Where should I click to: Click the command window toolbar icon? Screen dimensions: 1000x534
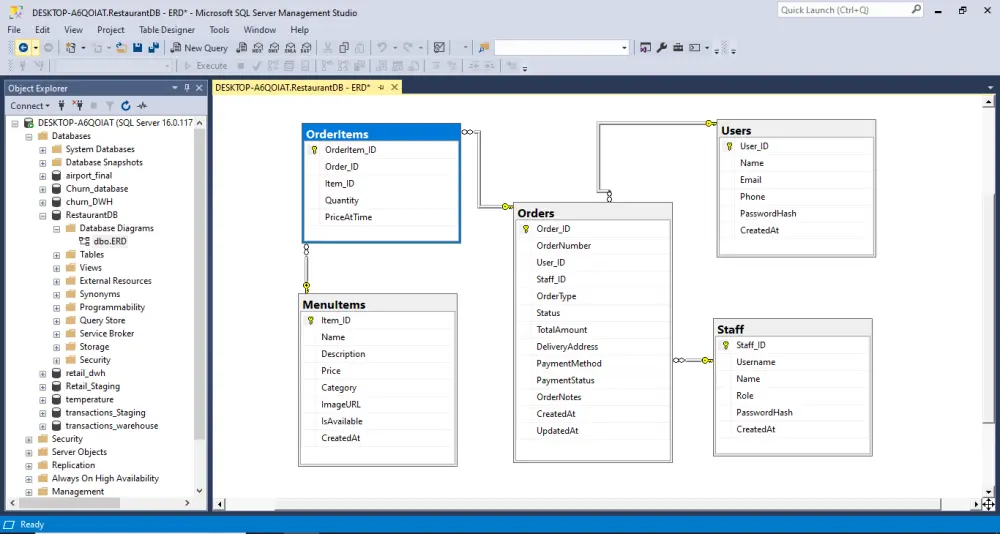(x=695, y=48)
